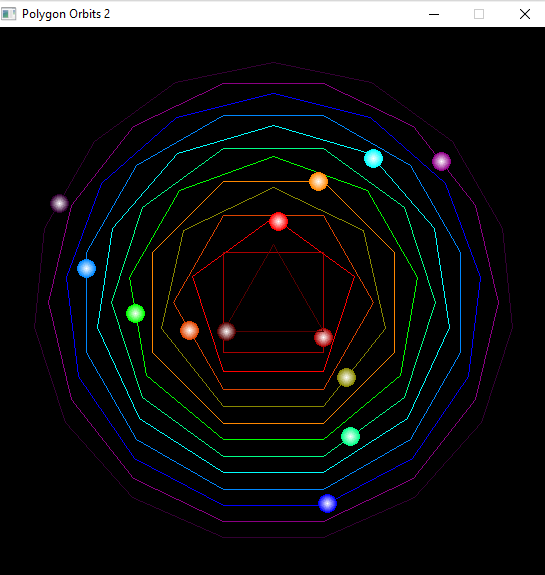The image size is (545, 575).
Task: Select the olive yellow ball
Action: (346, 377)
